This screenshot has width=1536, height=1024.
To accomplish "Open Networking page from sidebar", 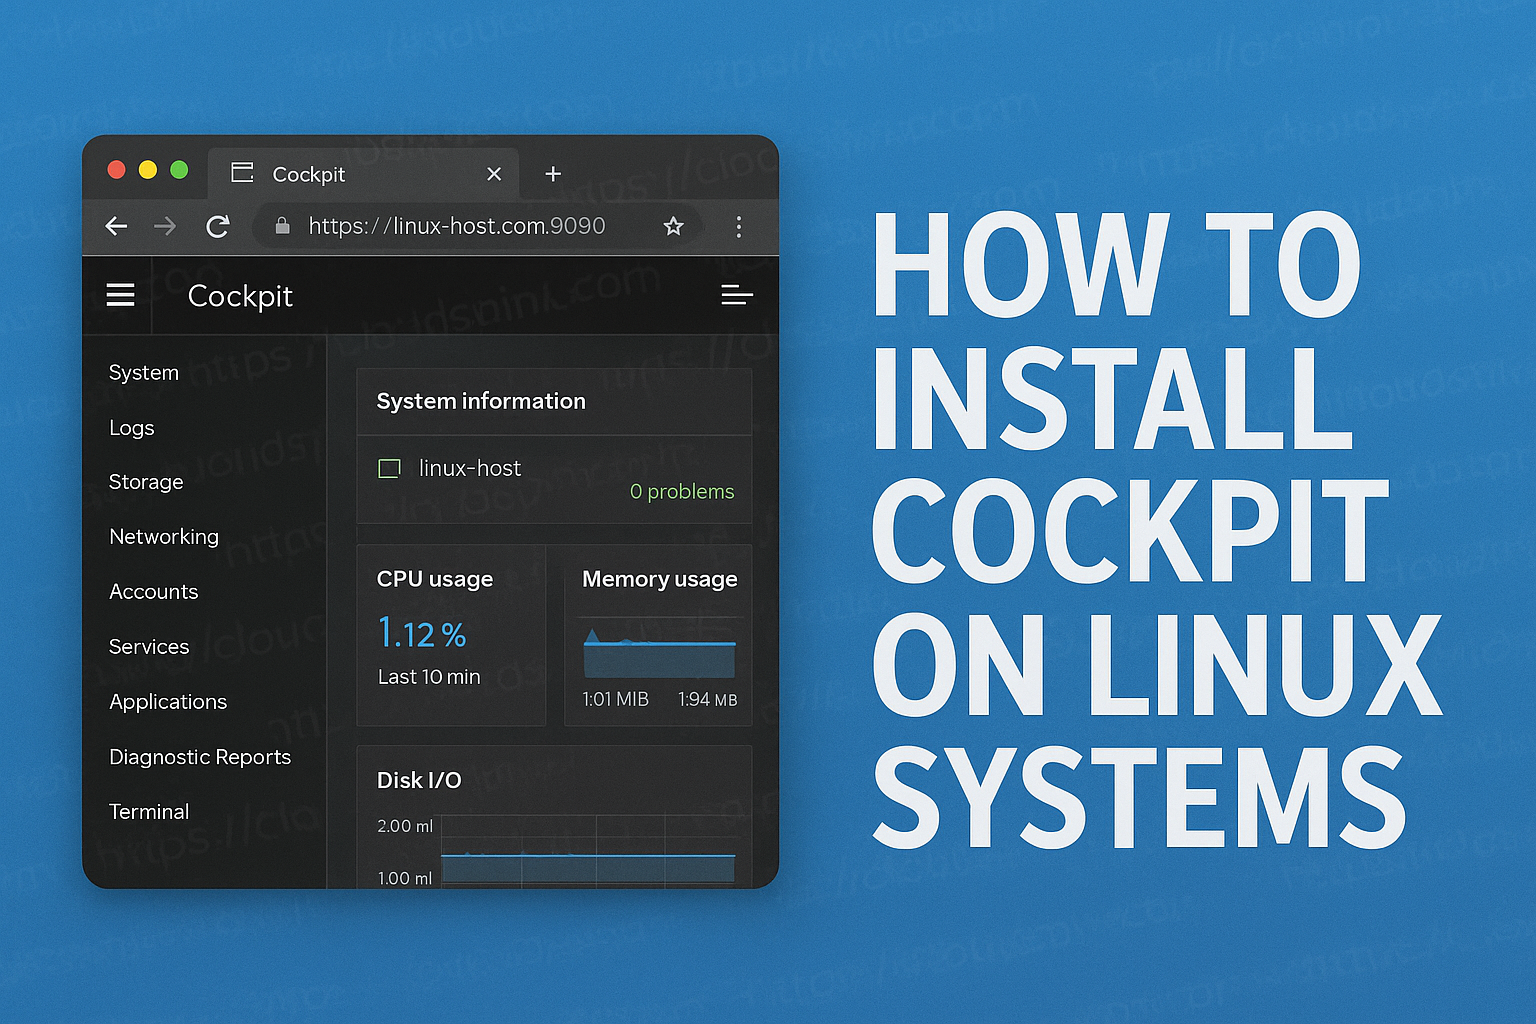I will (x=164, y=537).
